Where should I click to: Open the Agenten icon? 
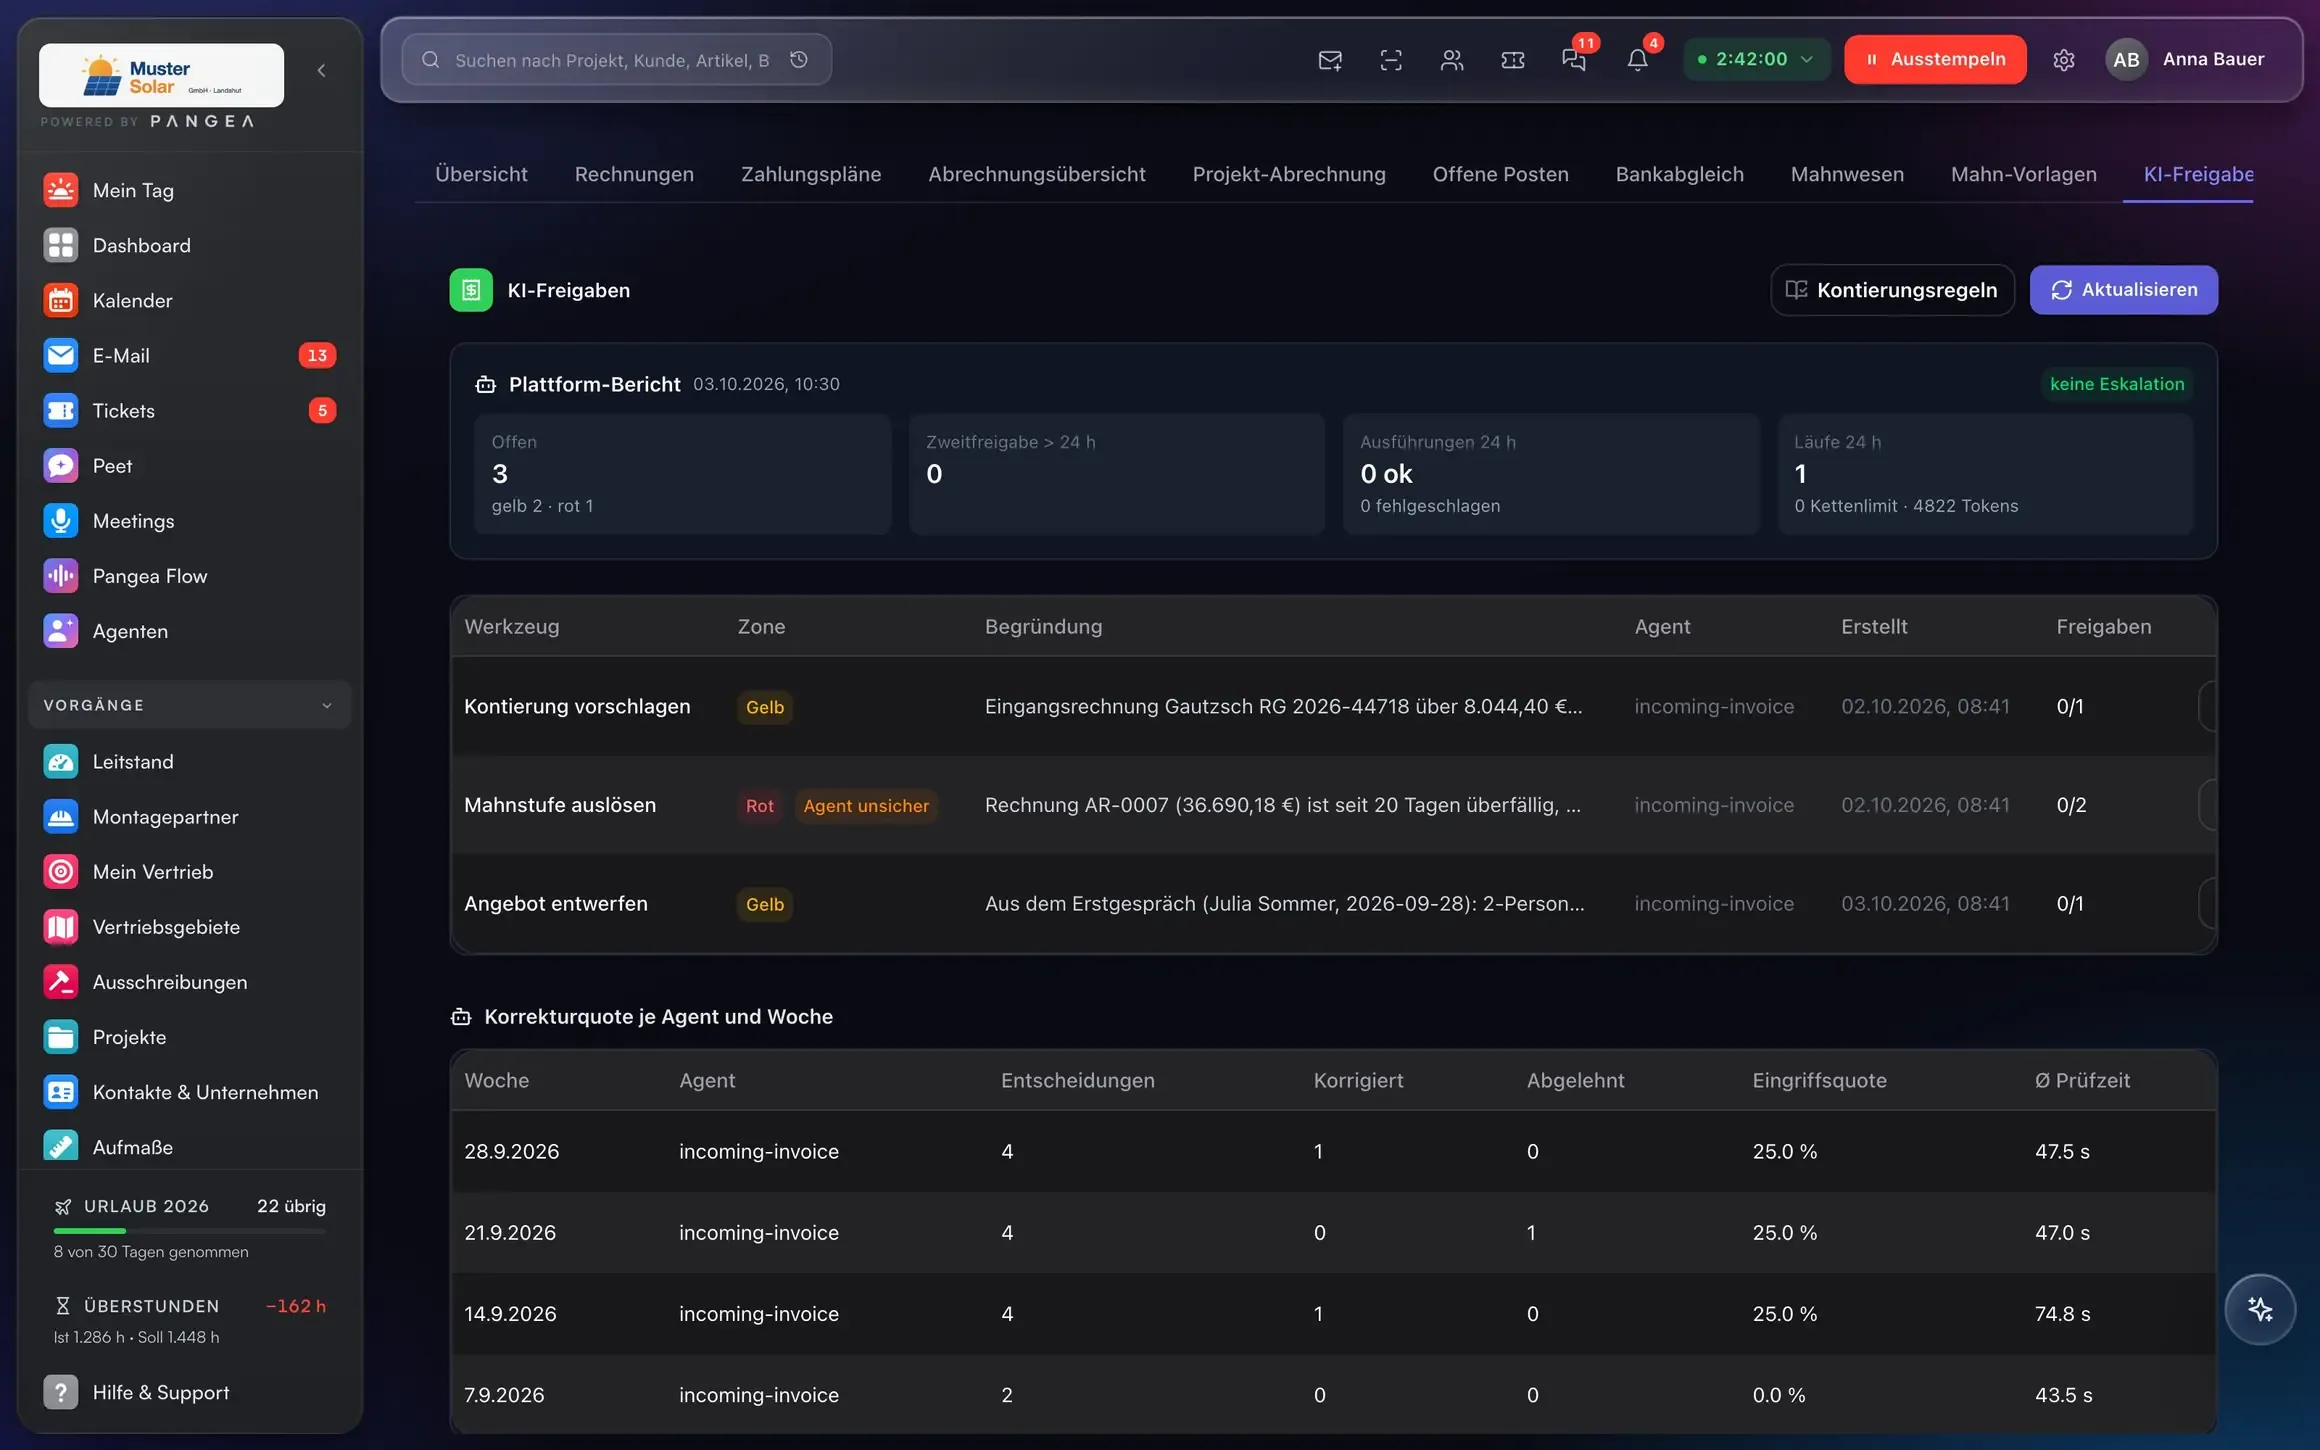tap(61, 630)
